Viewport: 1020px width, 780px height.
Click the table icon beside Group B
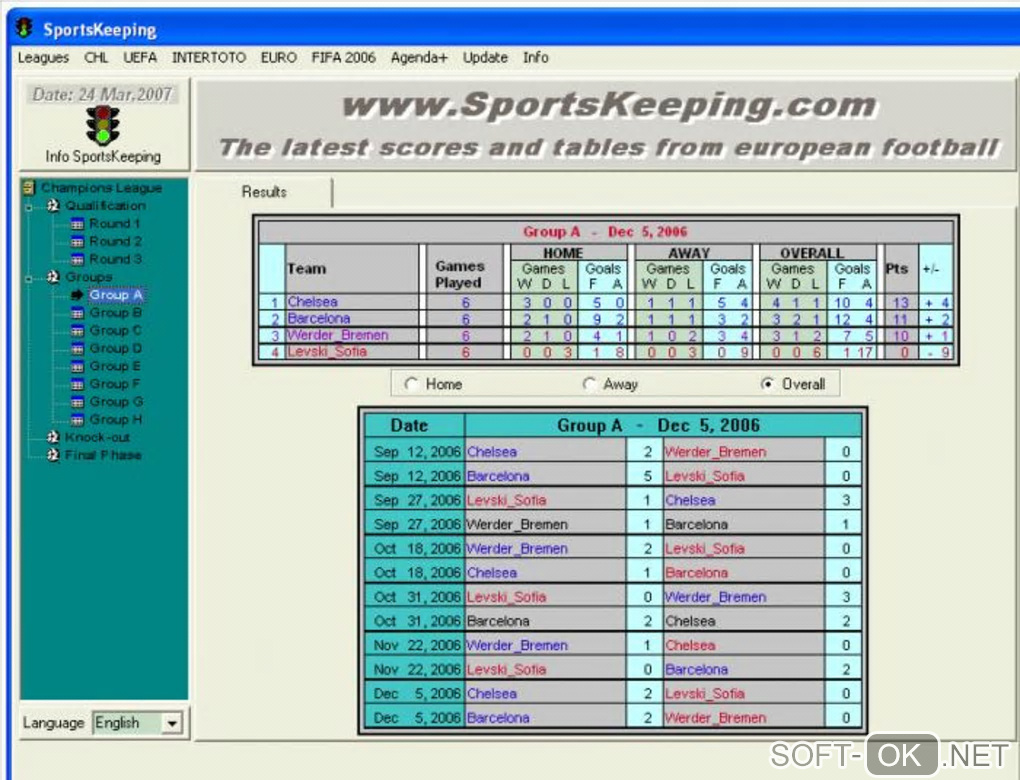[77, 313]
